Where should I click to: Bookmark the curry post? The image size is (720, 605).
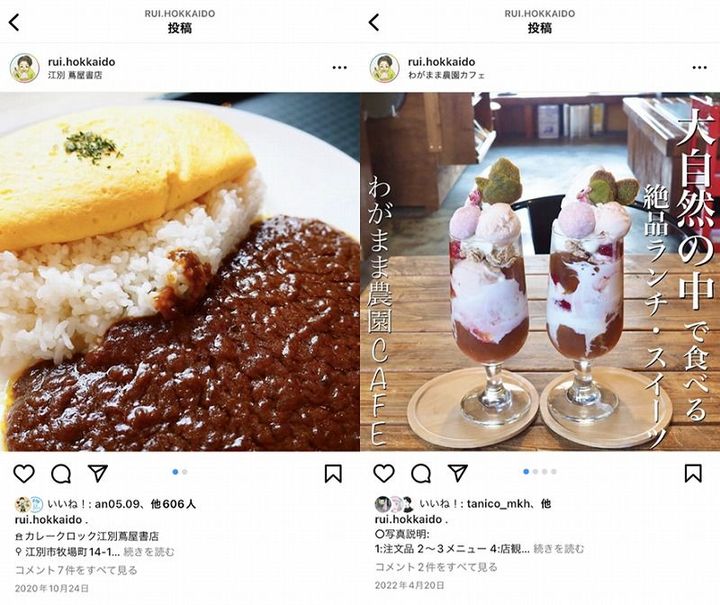pos(333,474)
